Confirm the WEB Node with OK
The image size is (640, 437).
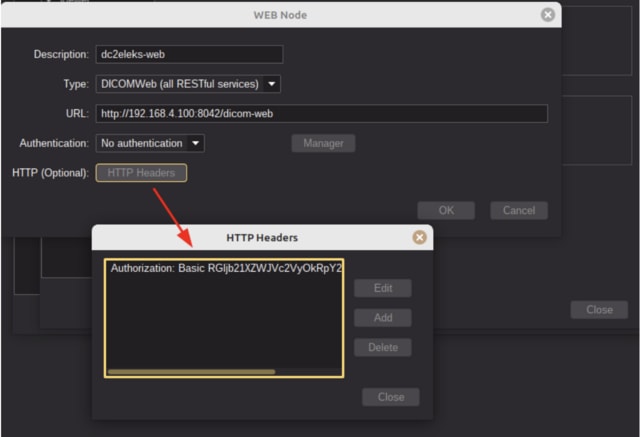pos(446,210)
